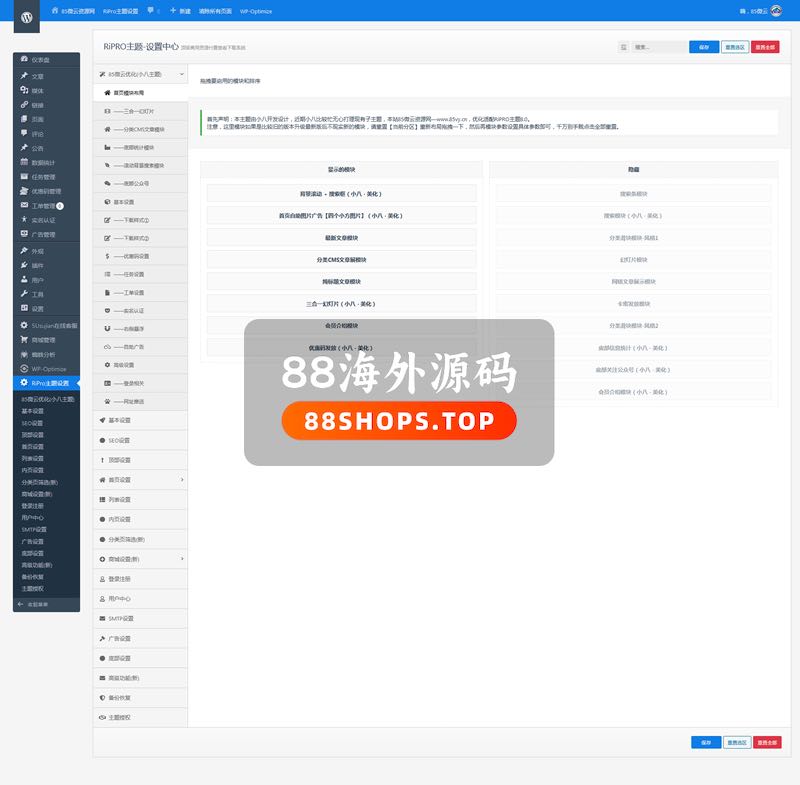Click the WordPress logo icon
The height and width of the screenshot is (785, 800).
(x=27, y=18)
